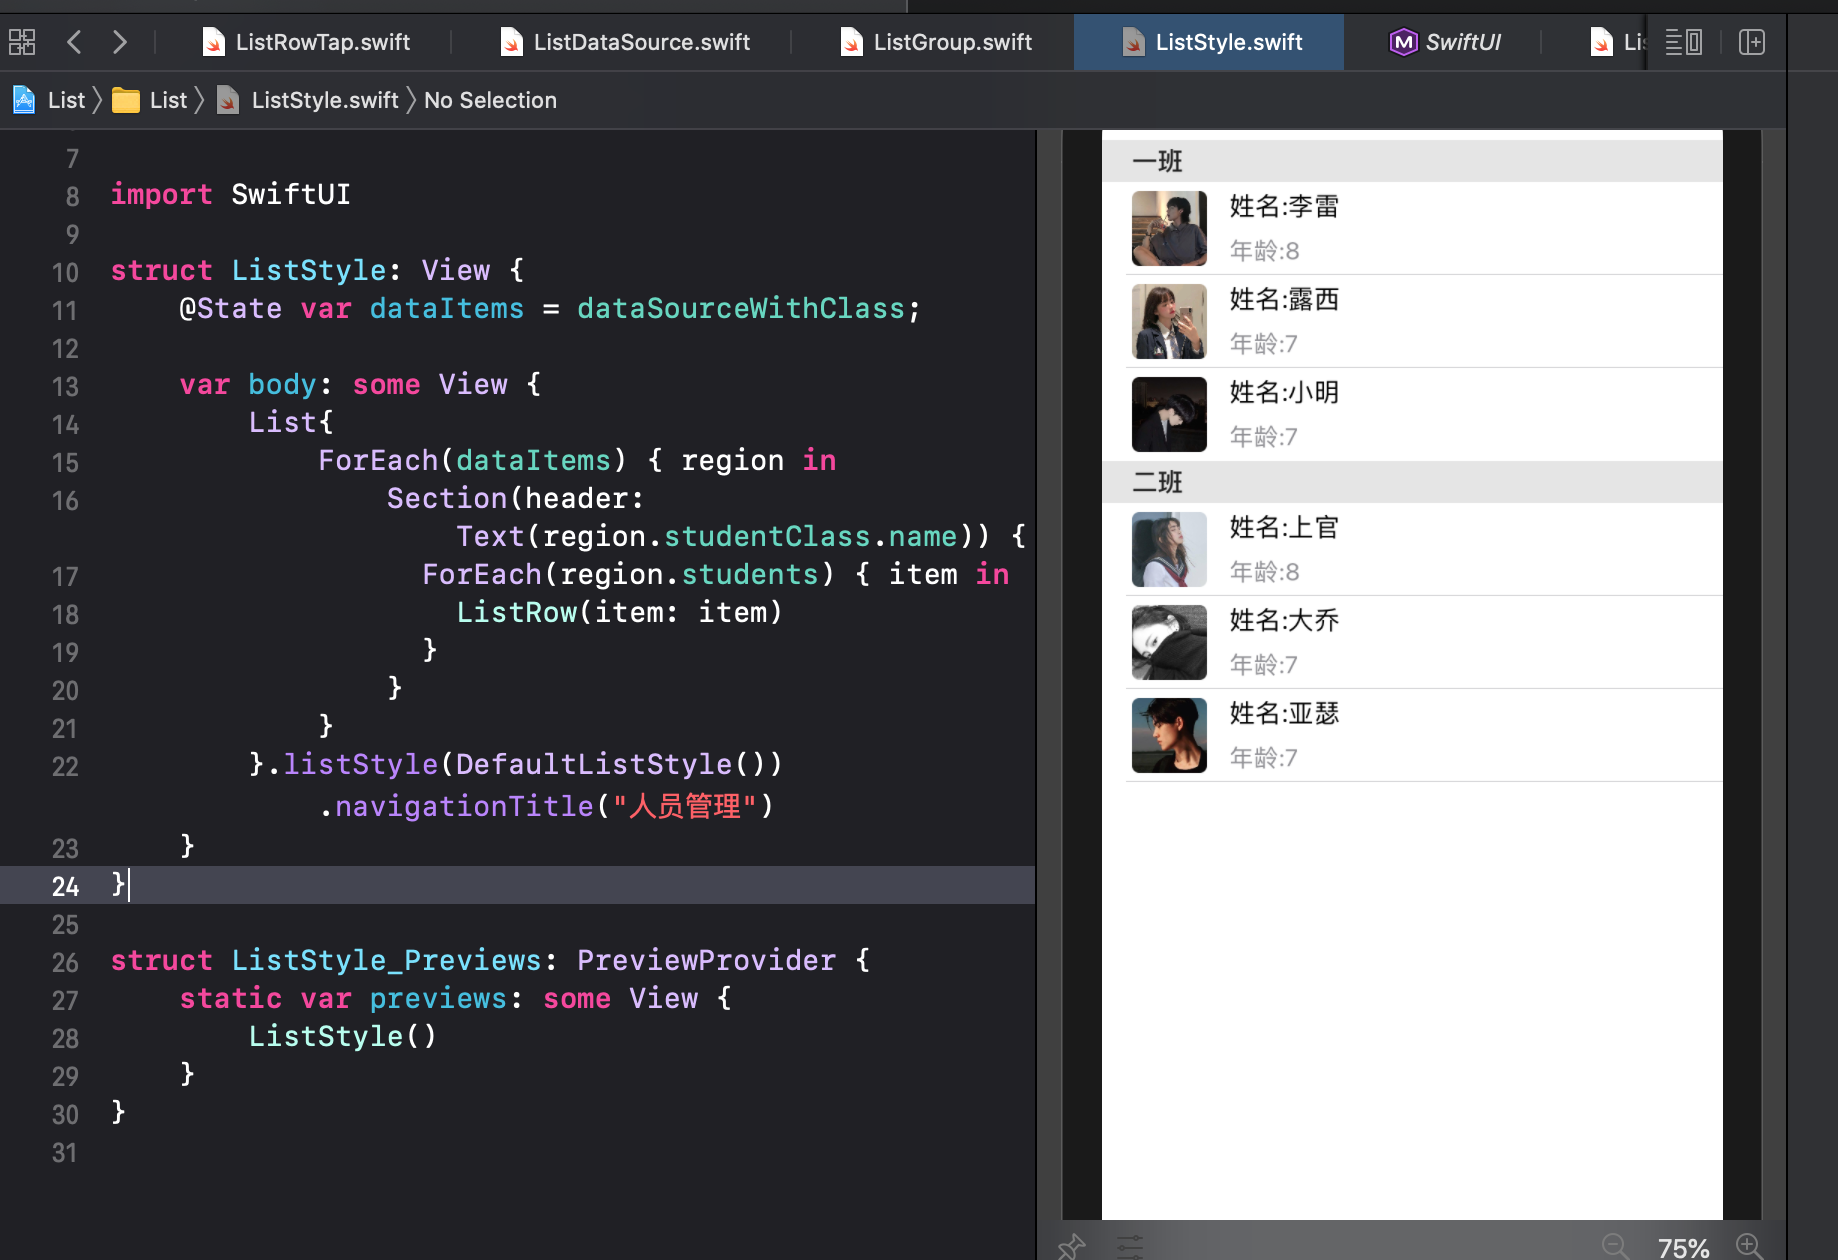Switch to ListDataSource.swift tab

(x=624, y=42)
